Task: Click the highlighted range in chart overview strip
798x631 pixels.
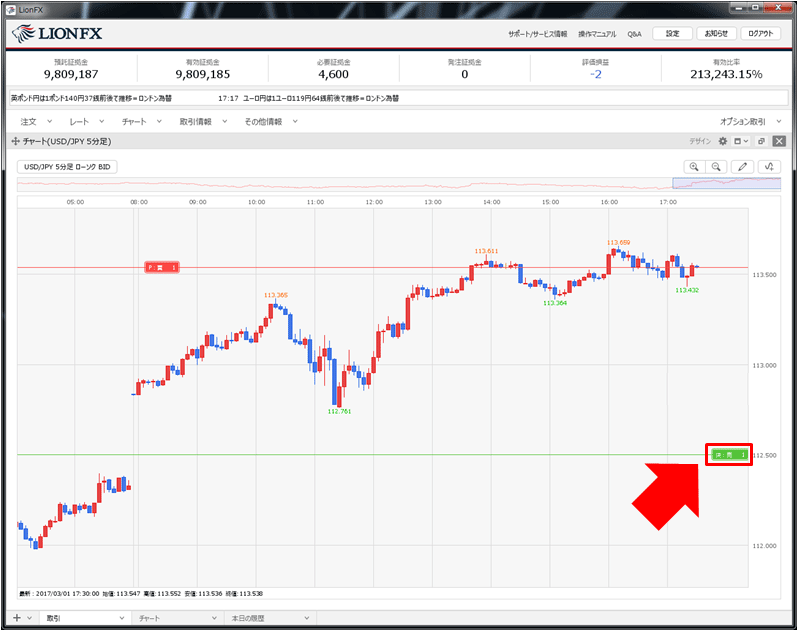Action: tap(726, 183)
